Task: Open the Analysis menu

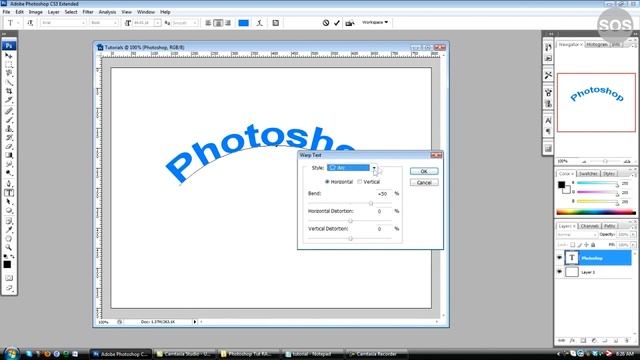Action: coord(107,12)
